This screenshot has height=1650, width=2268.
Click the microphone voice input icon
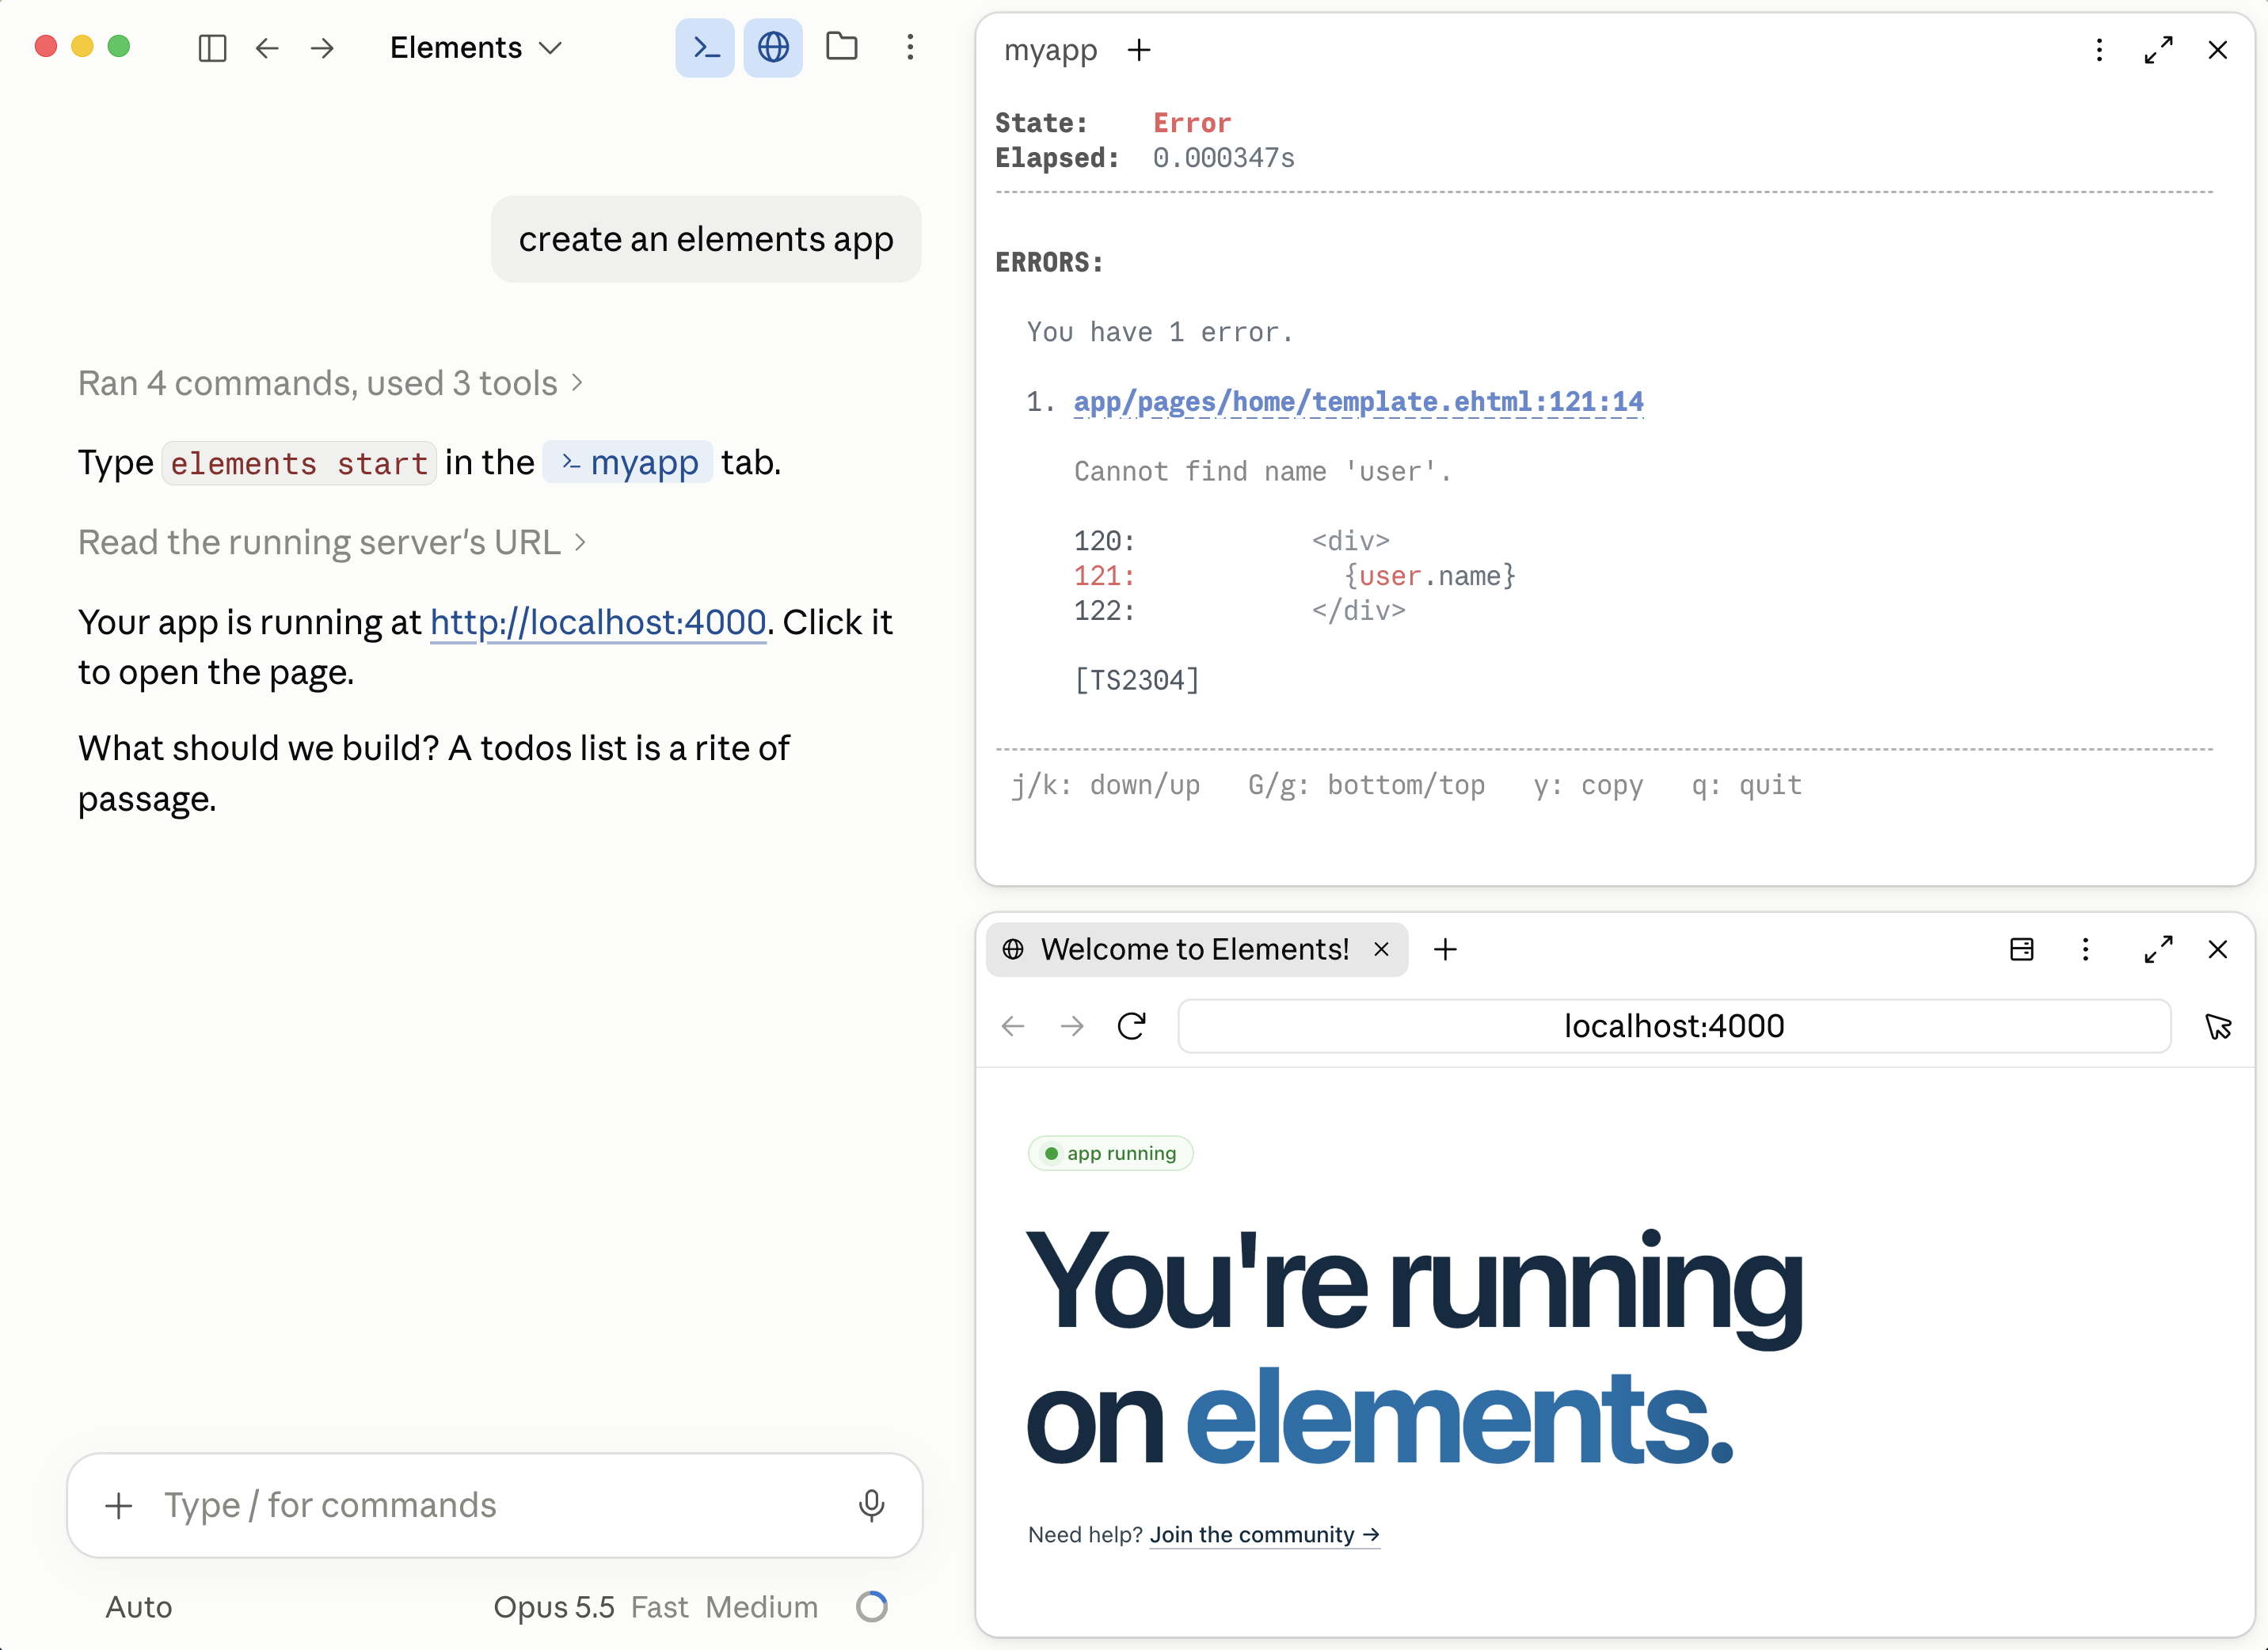coord(871,1506)
